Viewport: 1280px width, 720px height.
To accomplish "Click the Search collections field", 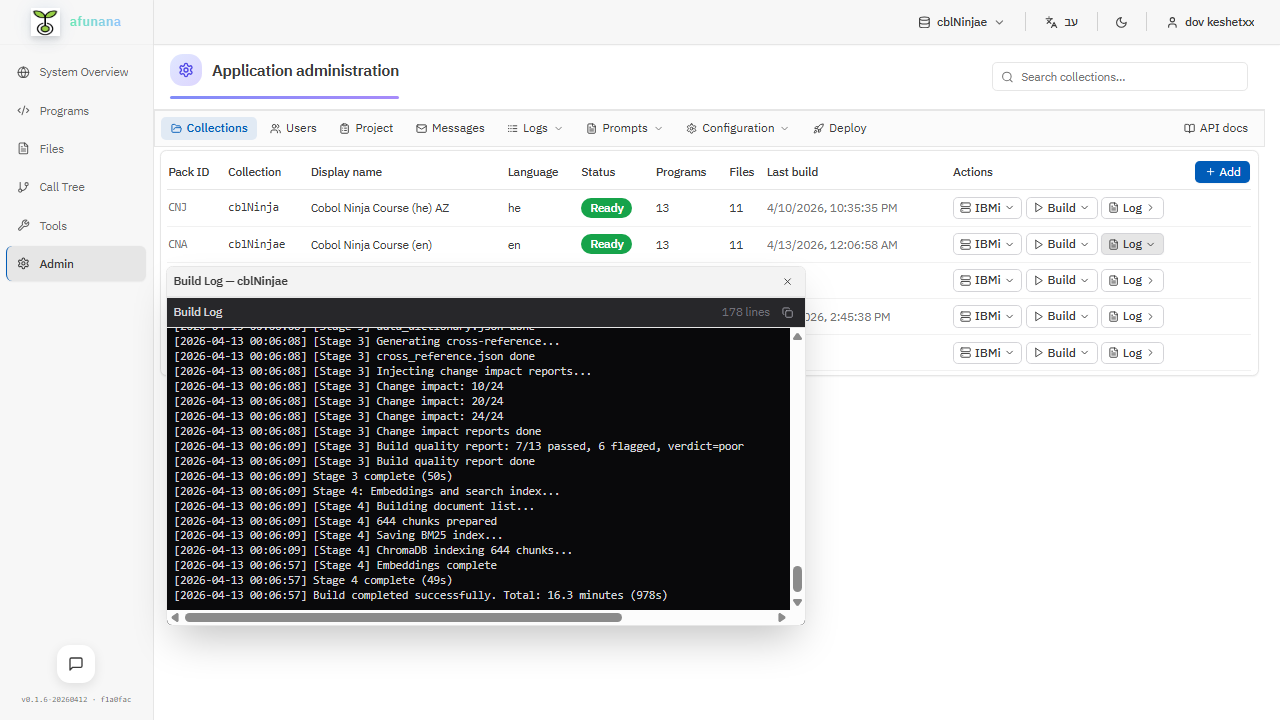I will [x=1119, y=76].
